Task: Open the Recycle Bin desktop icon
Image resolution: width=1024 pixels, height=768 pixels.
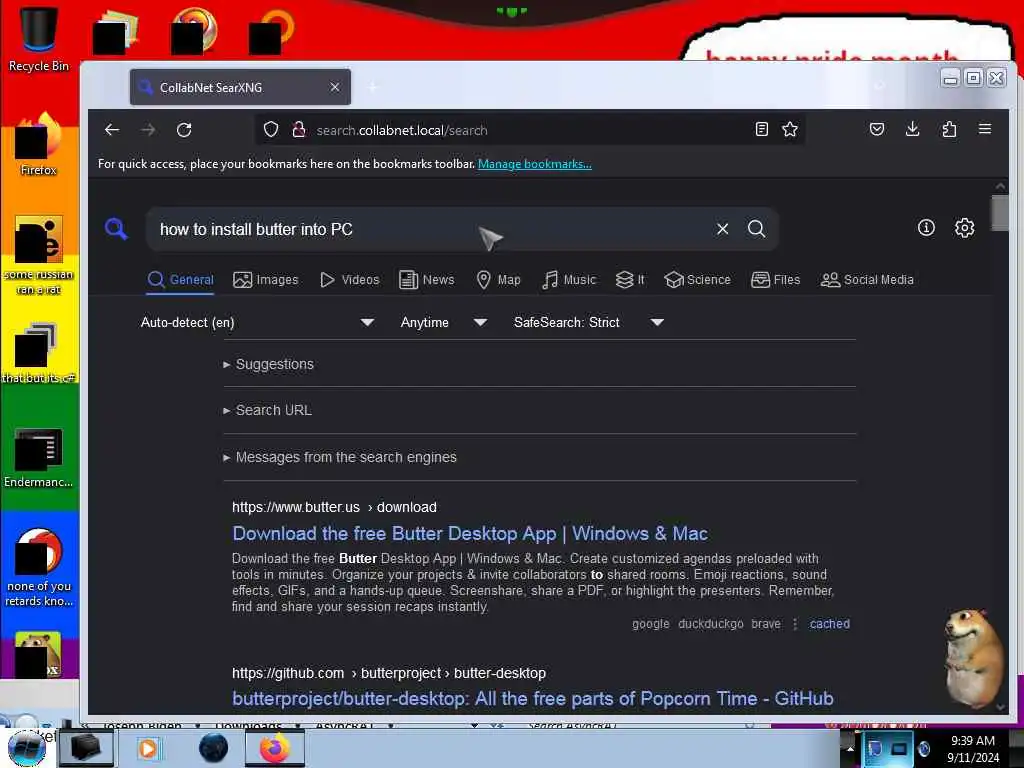Action: coord(39,40)
